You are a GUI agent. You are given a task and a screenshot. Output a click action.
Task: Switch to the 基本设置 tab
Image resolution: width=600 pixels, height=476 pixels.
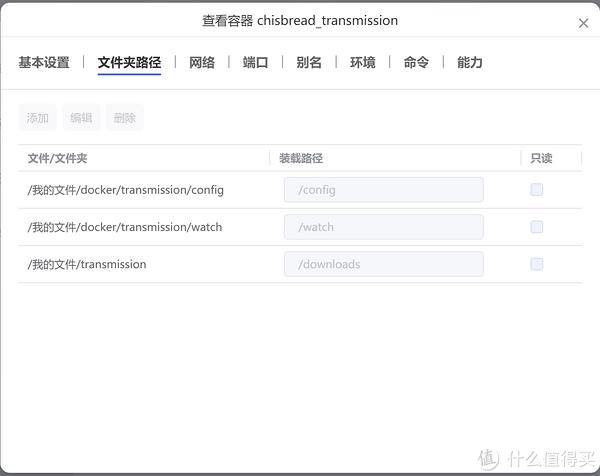pos(44,62)
